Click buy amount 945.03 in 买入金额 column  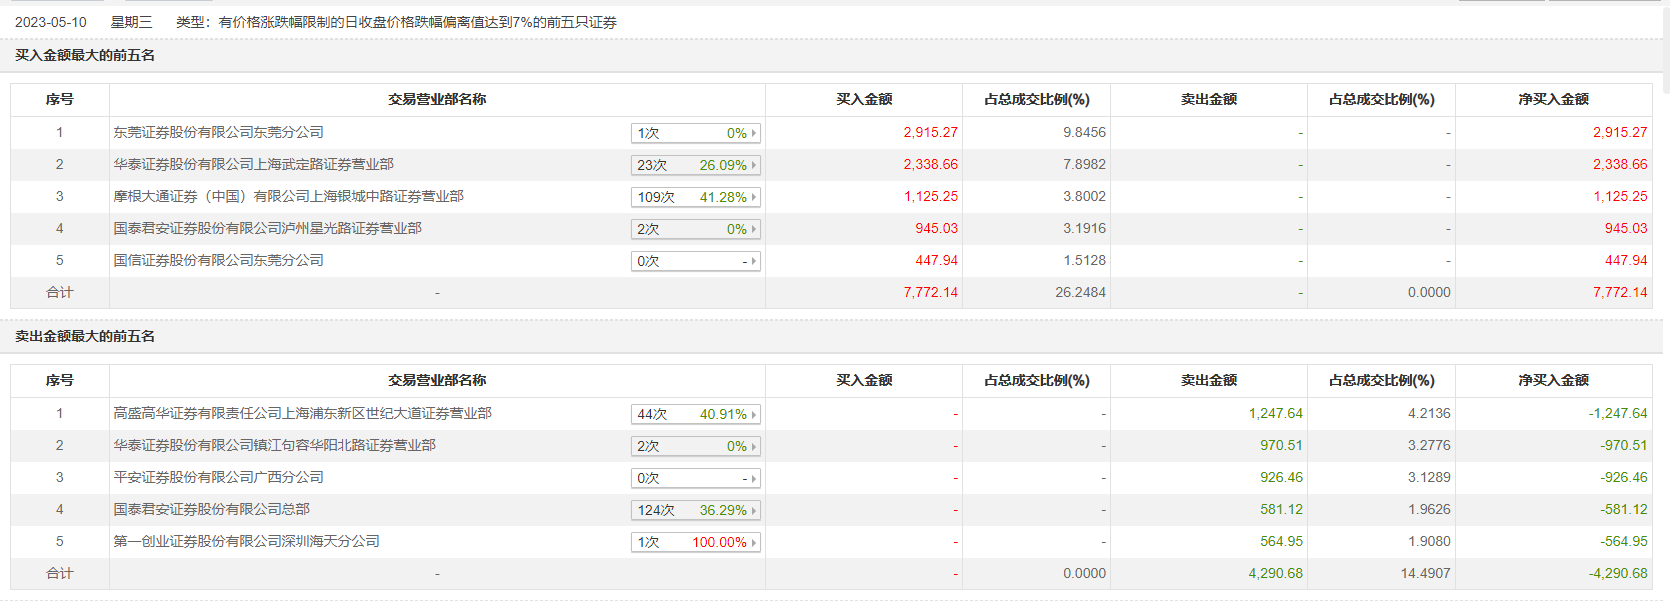coord(936,228)
